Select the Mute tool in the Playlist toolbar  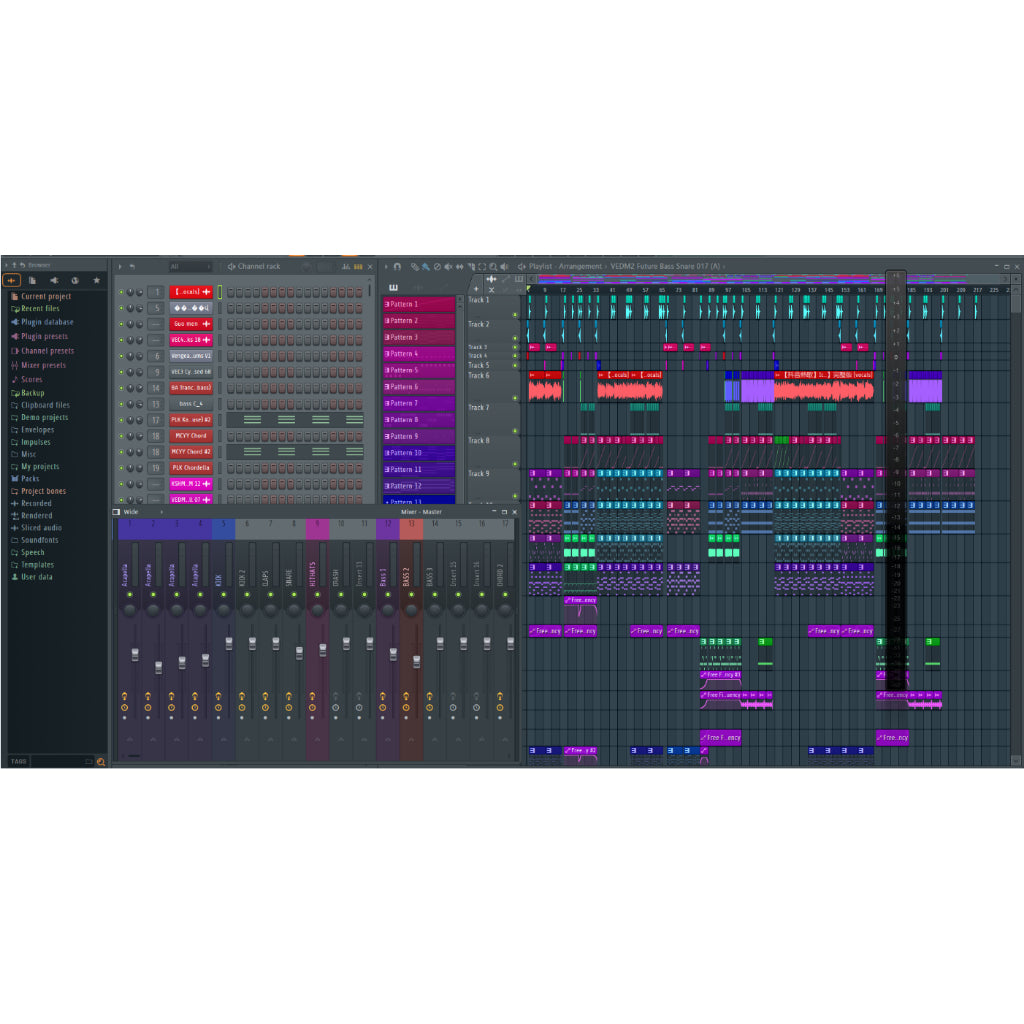tap(448, 267)
